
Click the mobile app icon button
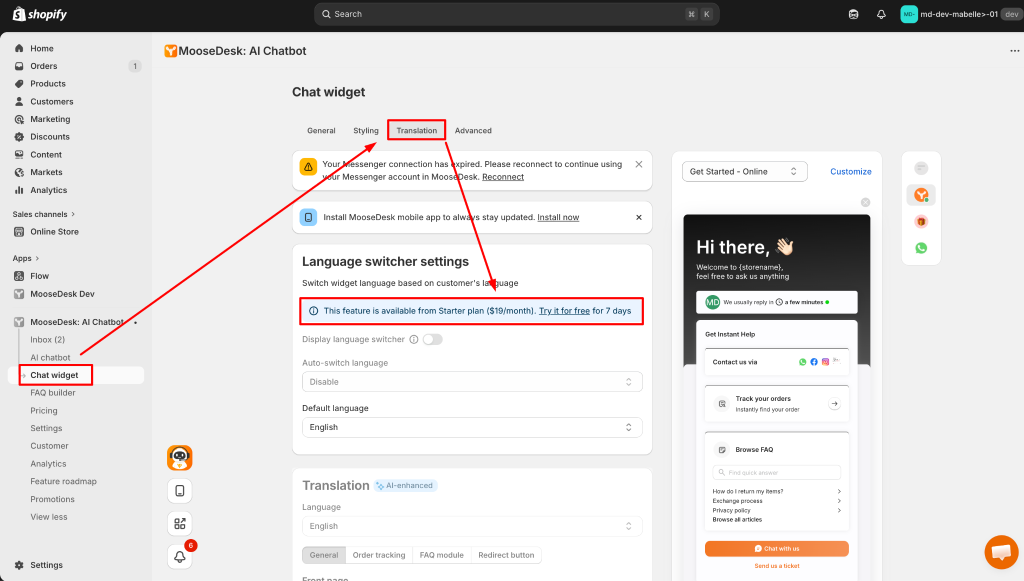[180, 491]
